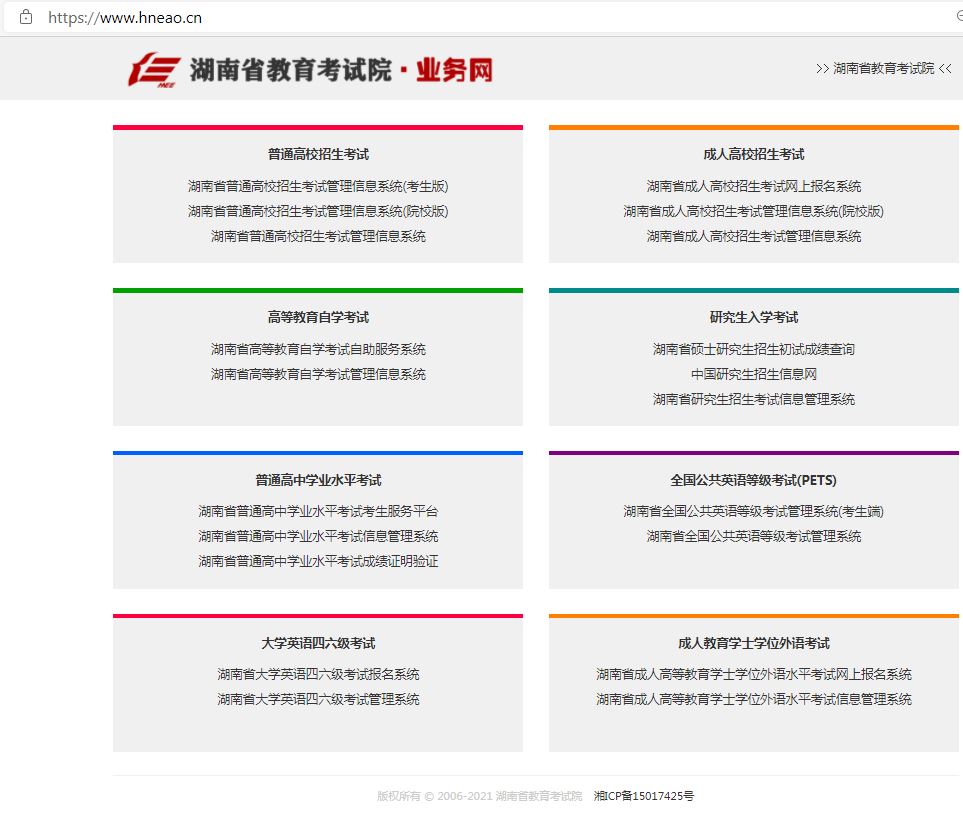Image resolution: width=963 pixels, height=824 pixels.
Task: Click the 大学英语四六级考试 section heading
Action: [318, 643]
